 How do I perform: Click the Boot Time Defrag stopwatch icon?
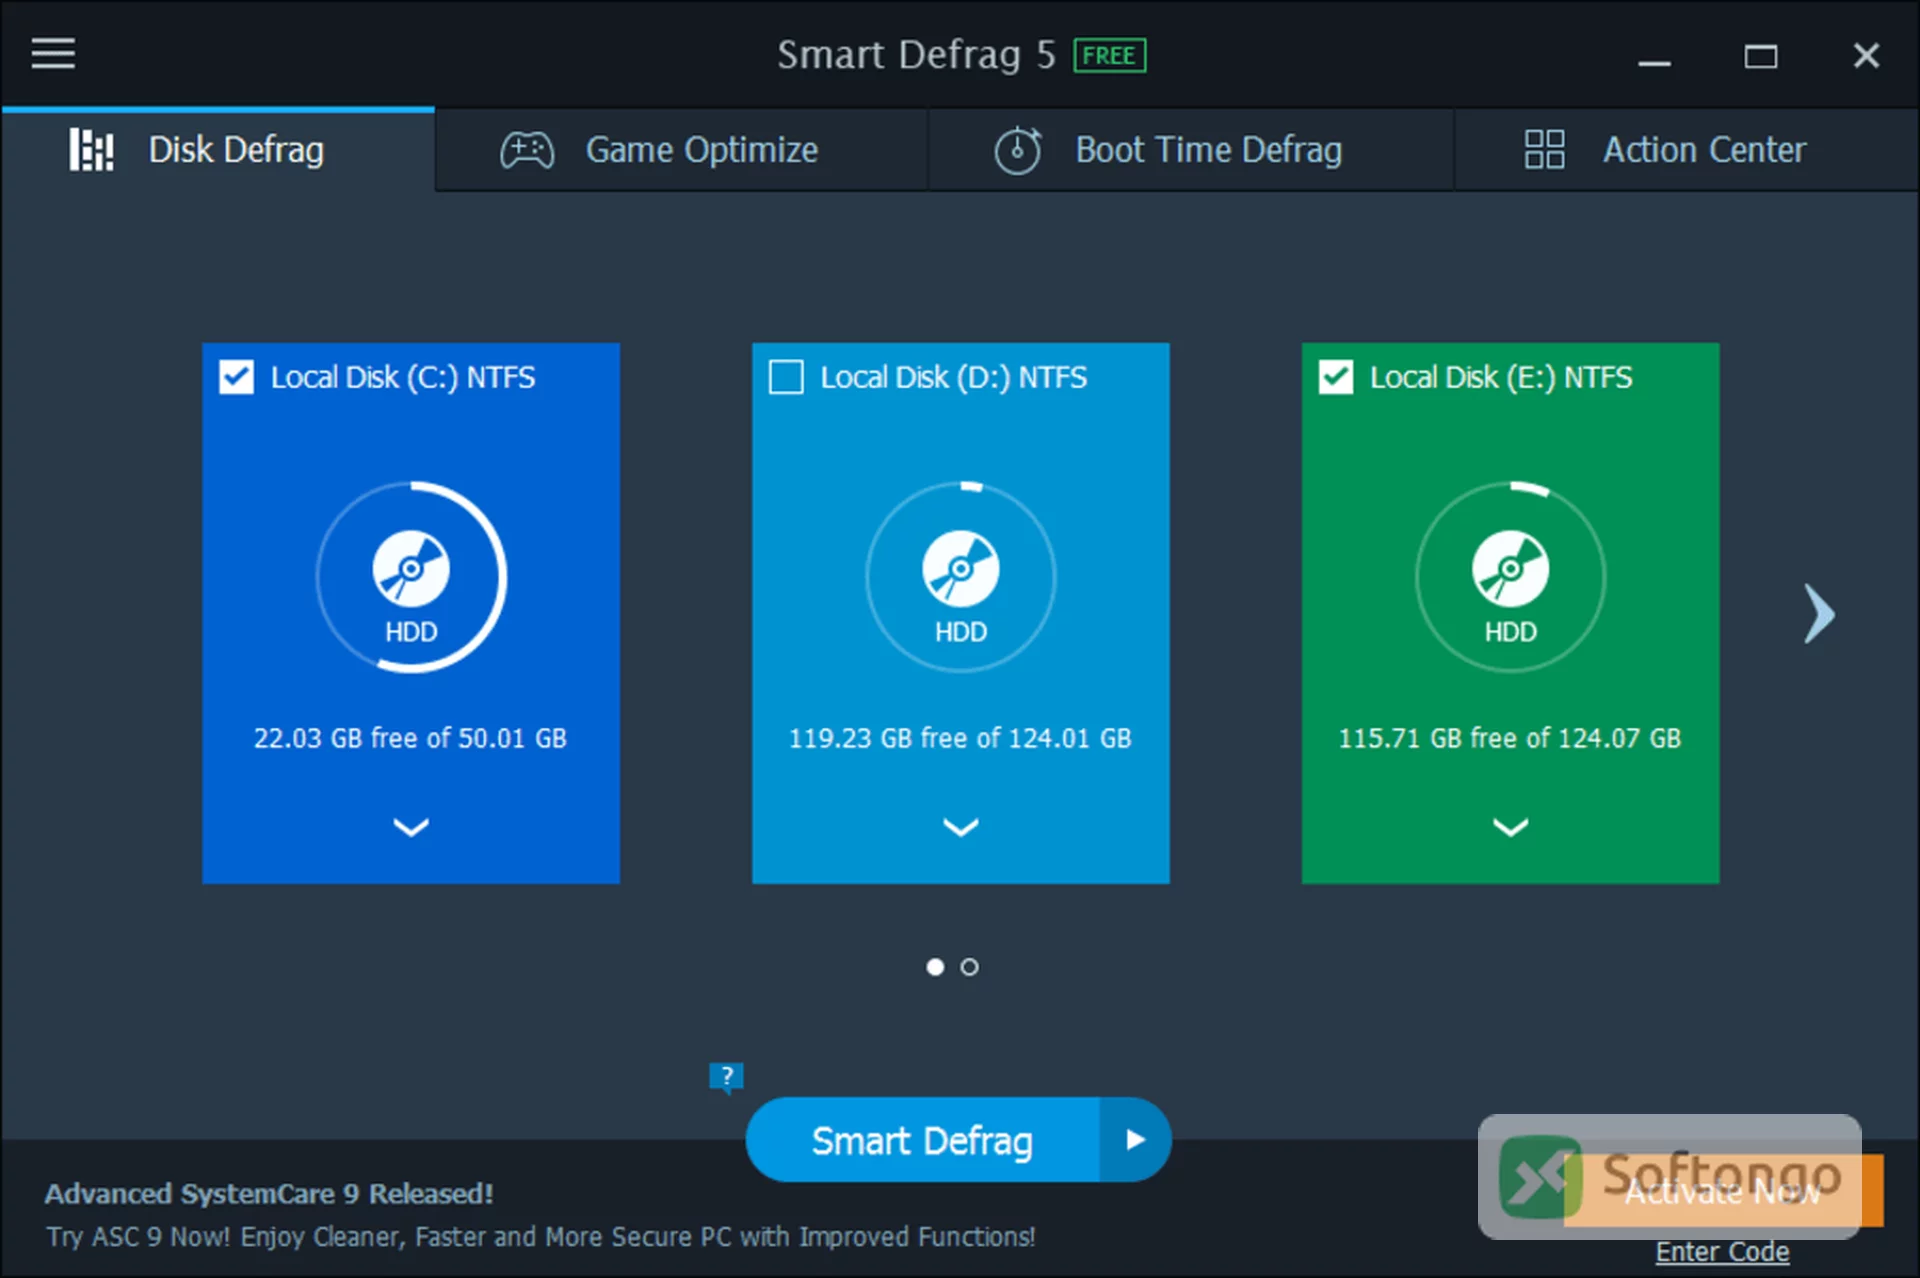1018,151
